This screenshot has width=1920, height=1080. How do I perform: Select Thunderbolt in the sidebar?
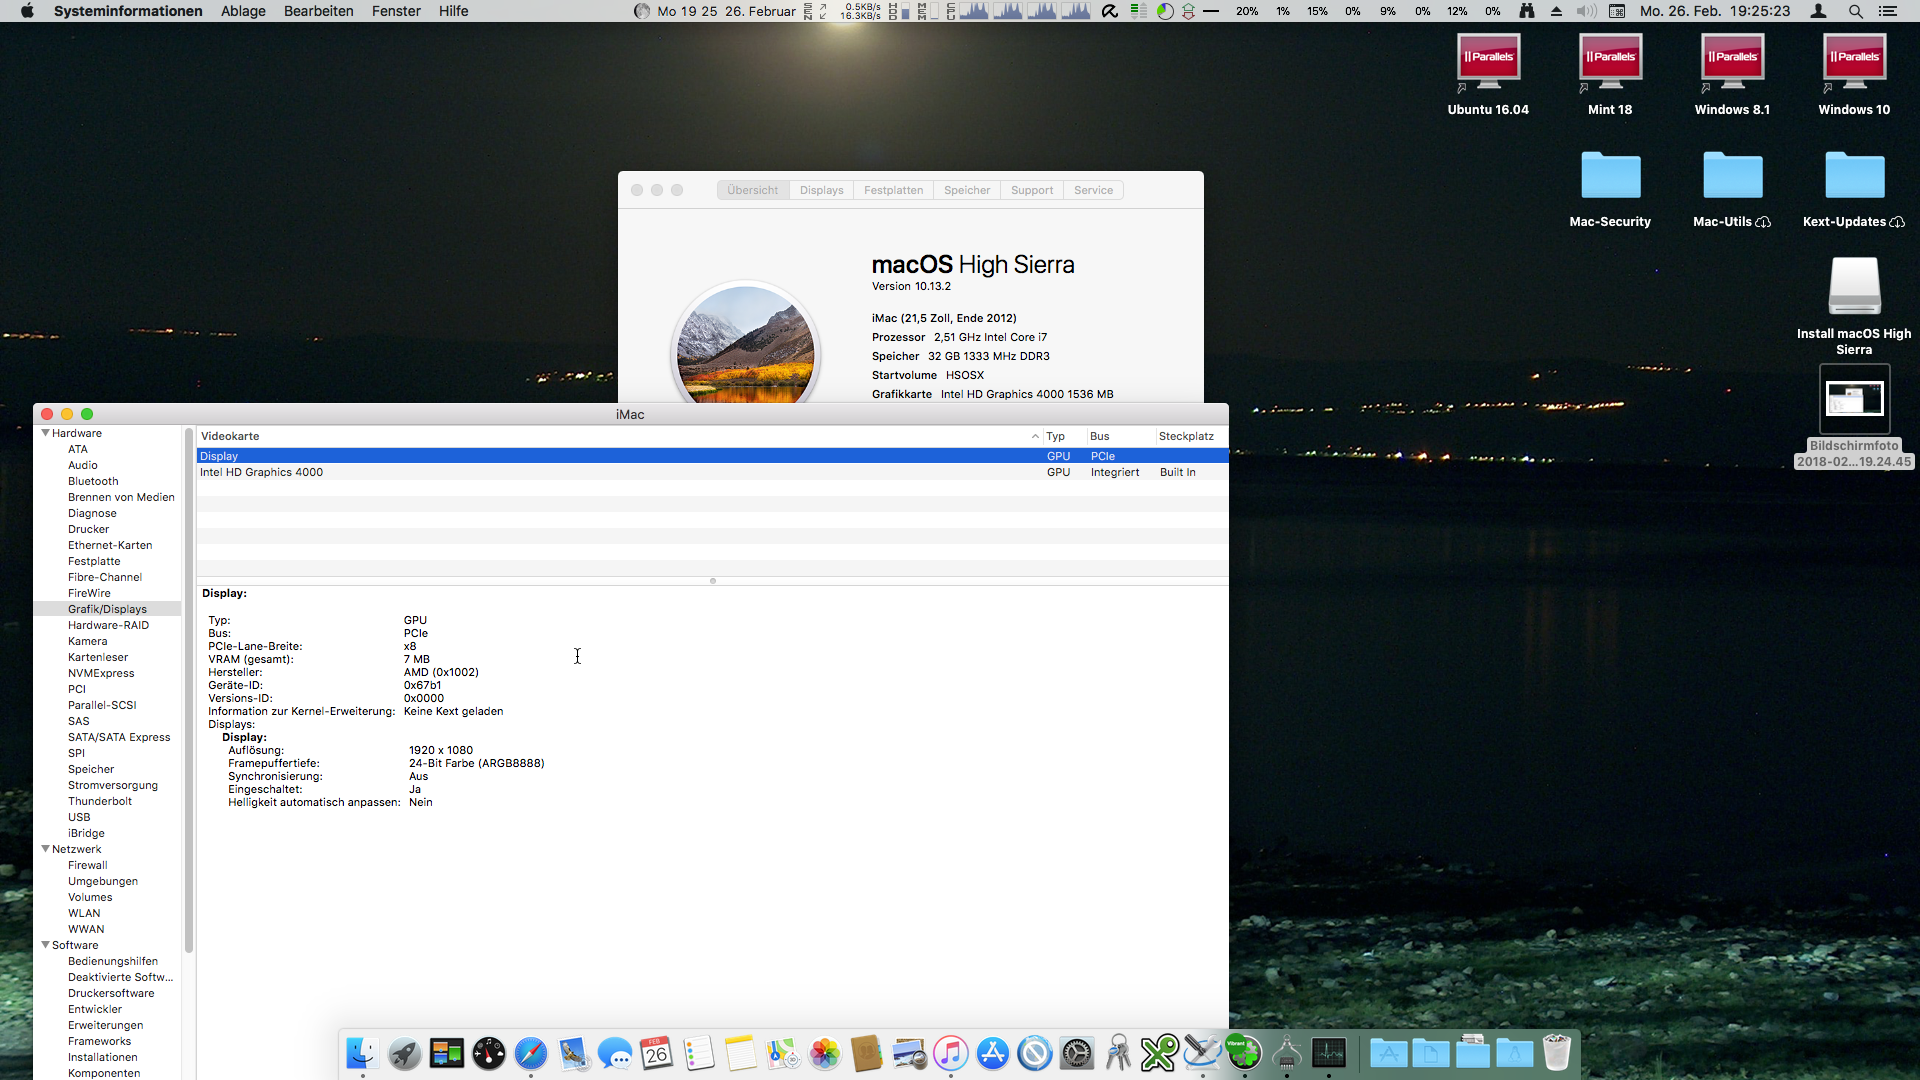click(x=100, y=801)
